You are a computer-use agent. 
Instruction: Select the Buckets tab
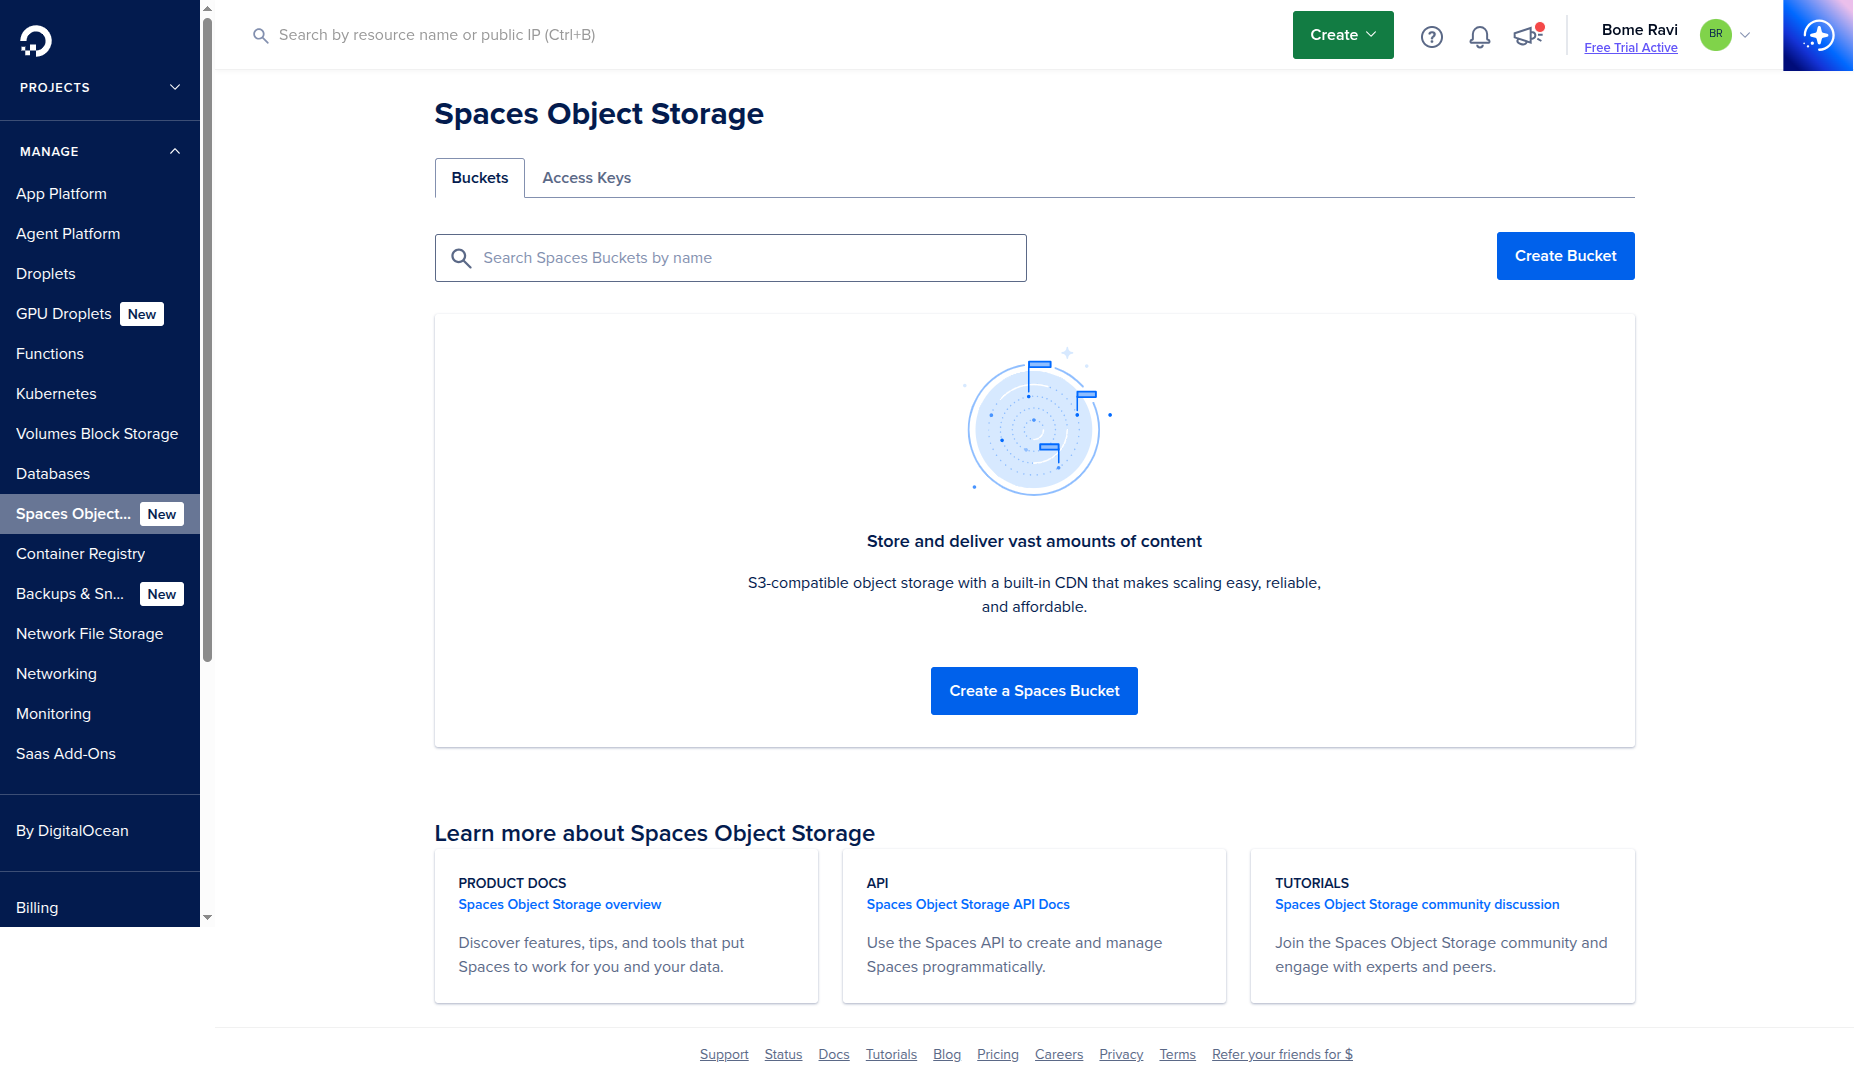(479, 177)
